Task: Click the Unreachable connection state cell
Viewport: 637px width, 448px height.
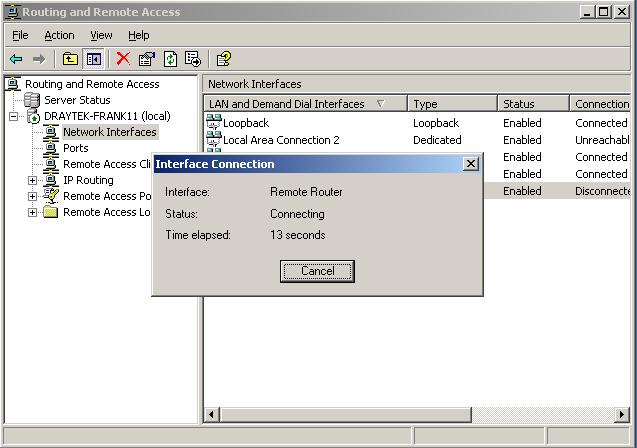Action: click(x=602, y=140)
